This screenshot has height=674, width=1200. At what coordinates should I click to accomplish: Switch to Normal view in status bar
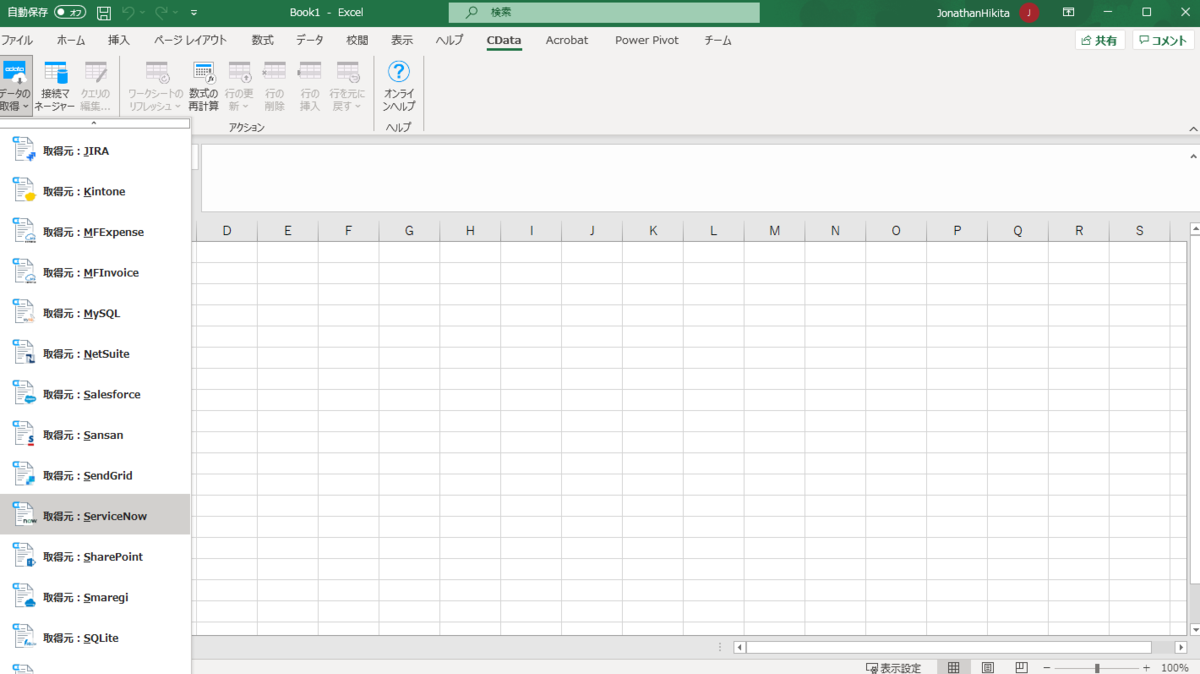pyautogui.click(x=953, y=666)
